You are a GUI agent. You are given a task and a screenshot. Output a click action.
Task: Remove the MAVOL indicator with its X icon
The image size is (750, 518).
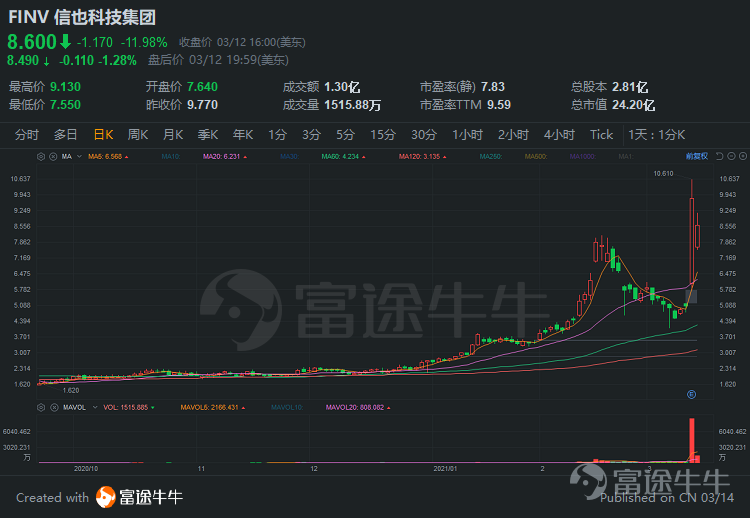(x=54, y=408)
